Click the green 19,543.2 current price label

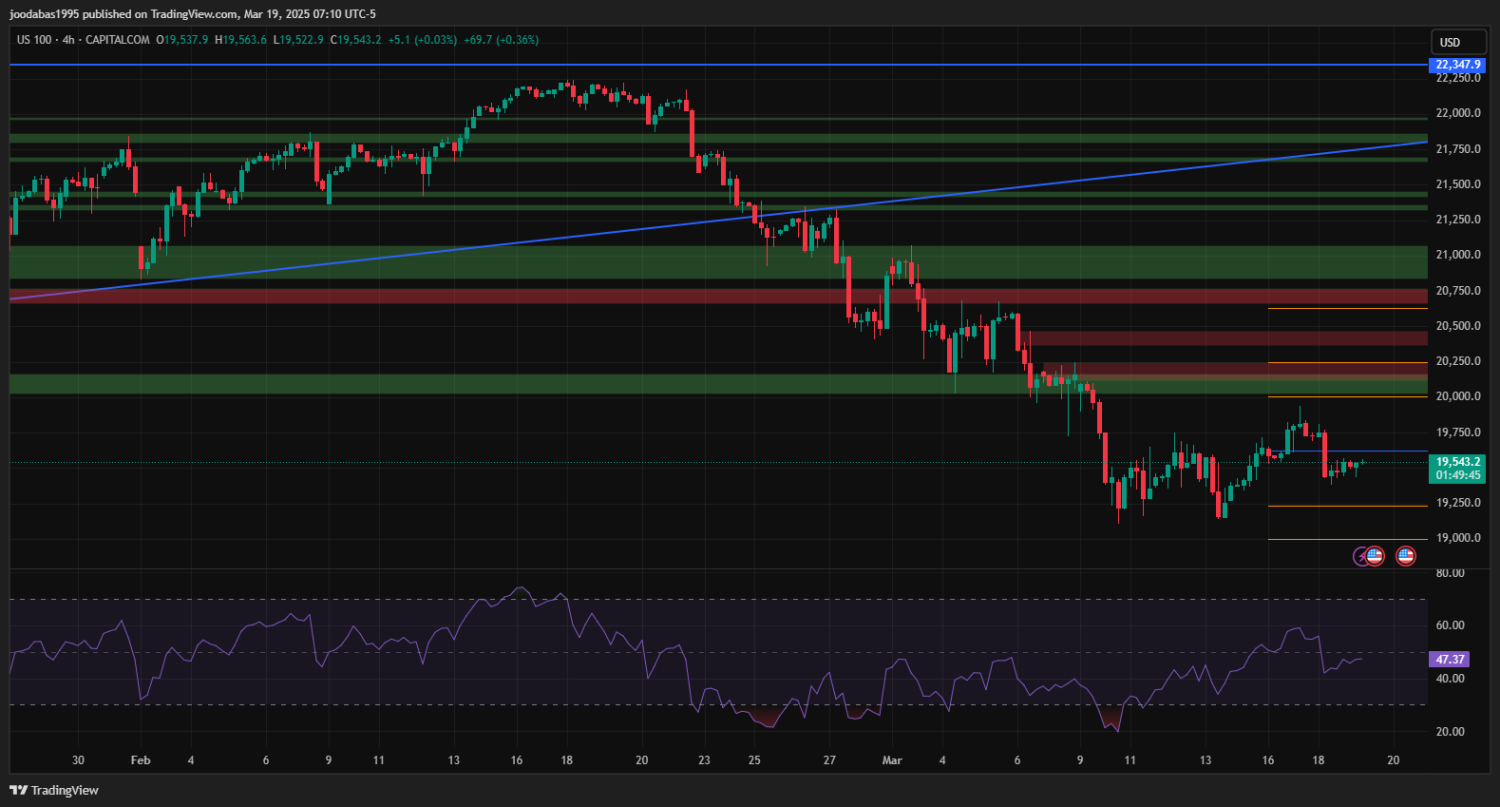(1457, 462)
